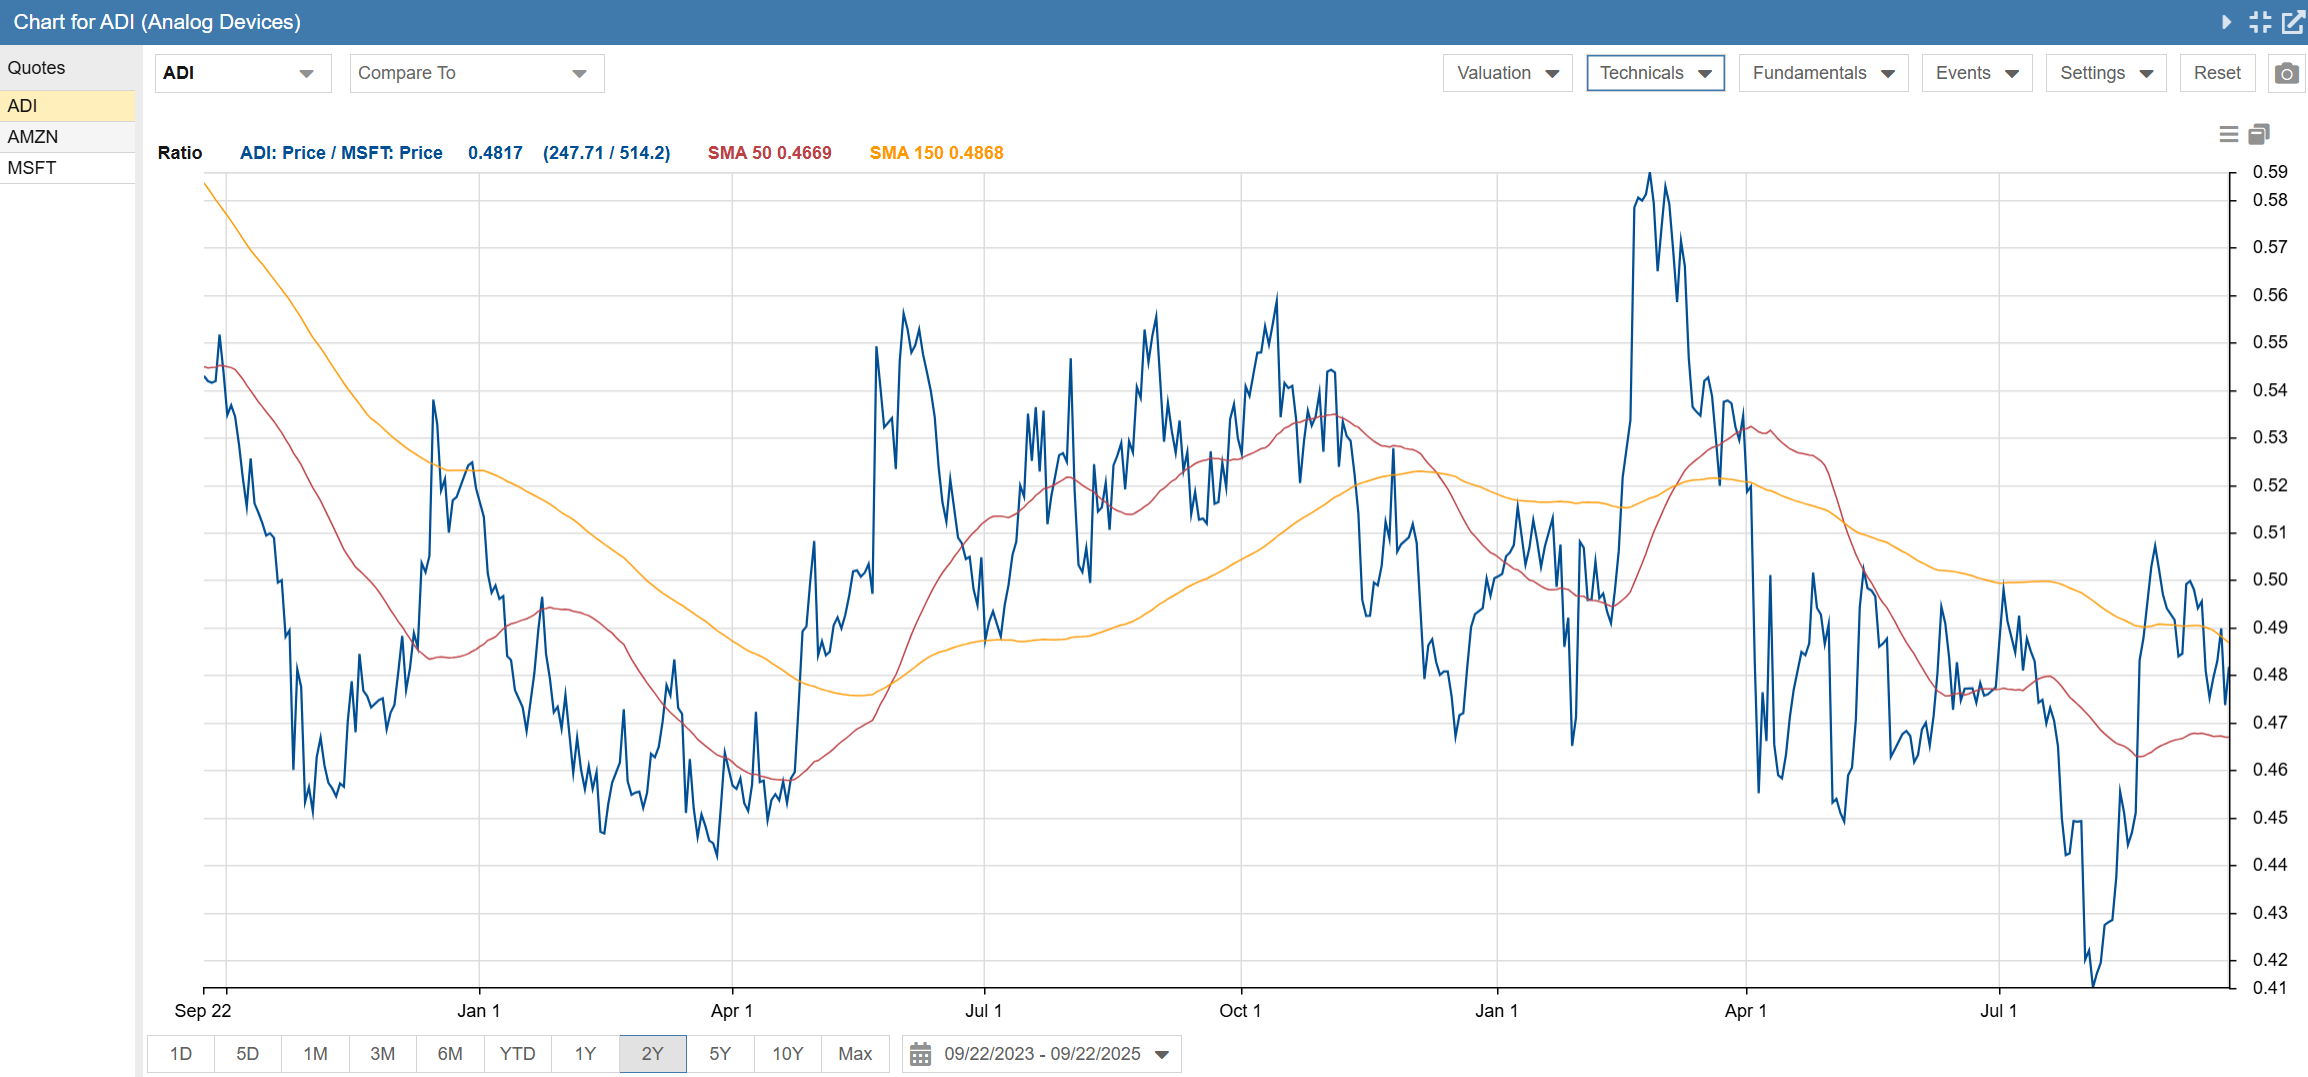Choose the 1M time range
The image size is (2308, 1077).
click(x=315, y=1054)
